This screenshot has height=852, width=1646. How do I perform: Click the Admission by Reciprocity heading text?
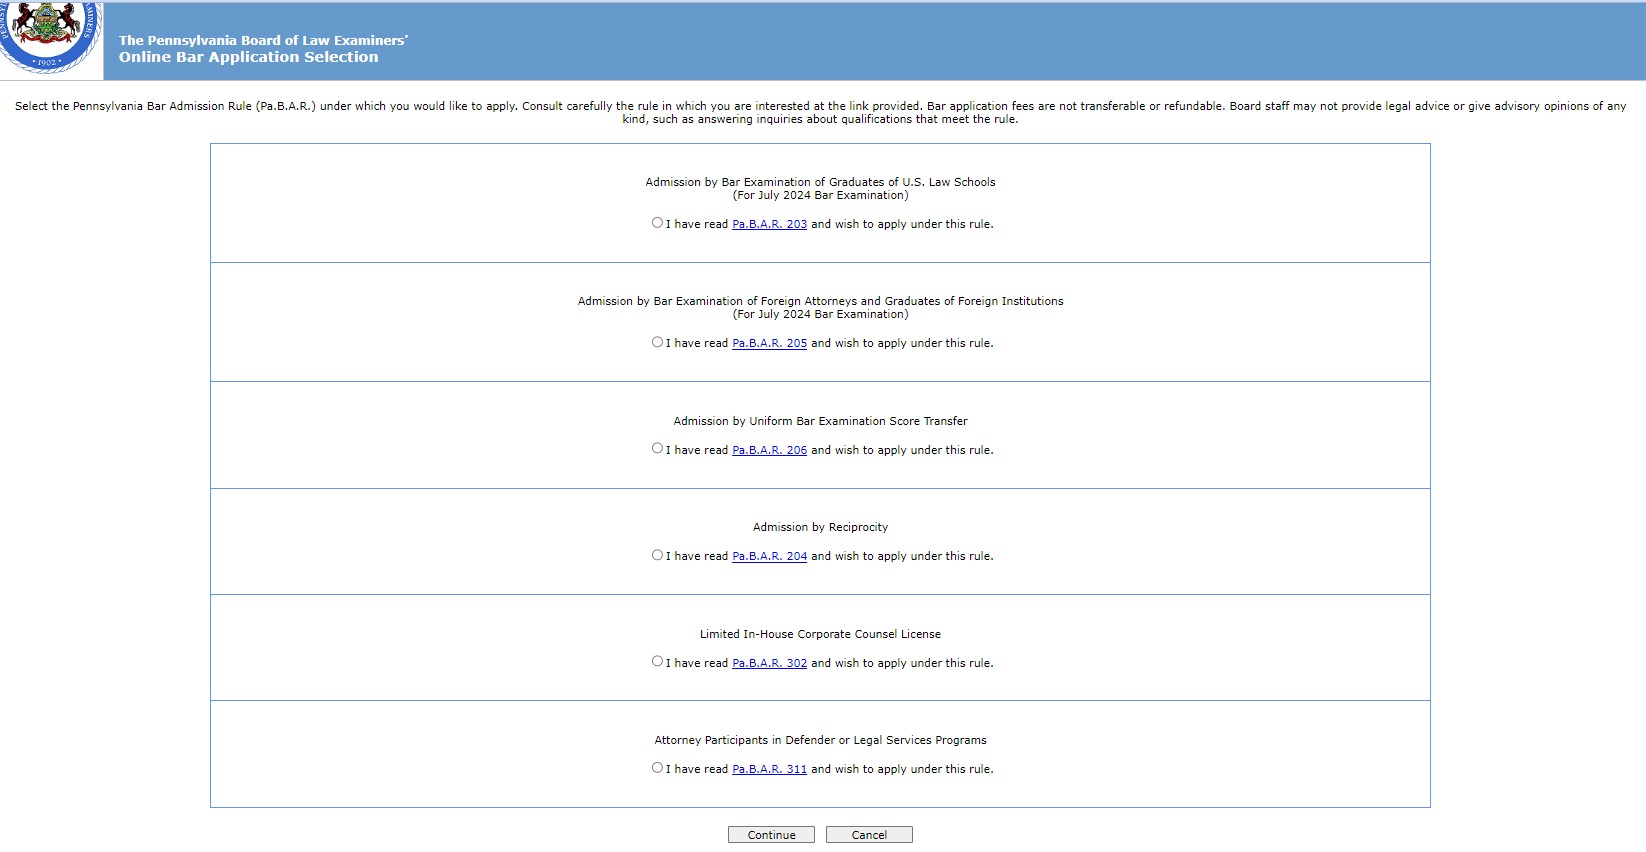820,528
